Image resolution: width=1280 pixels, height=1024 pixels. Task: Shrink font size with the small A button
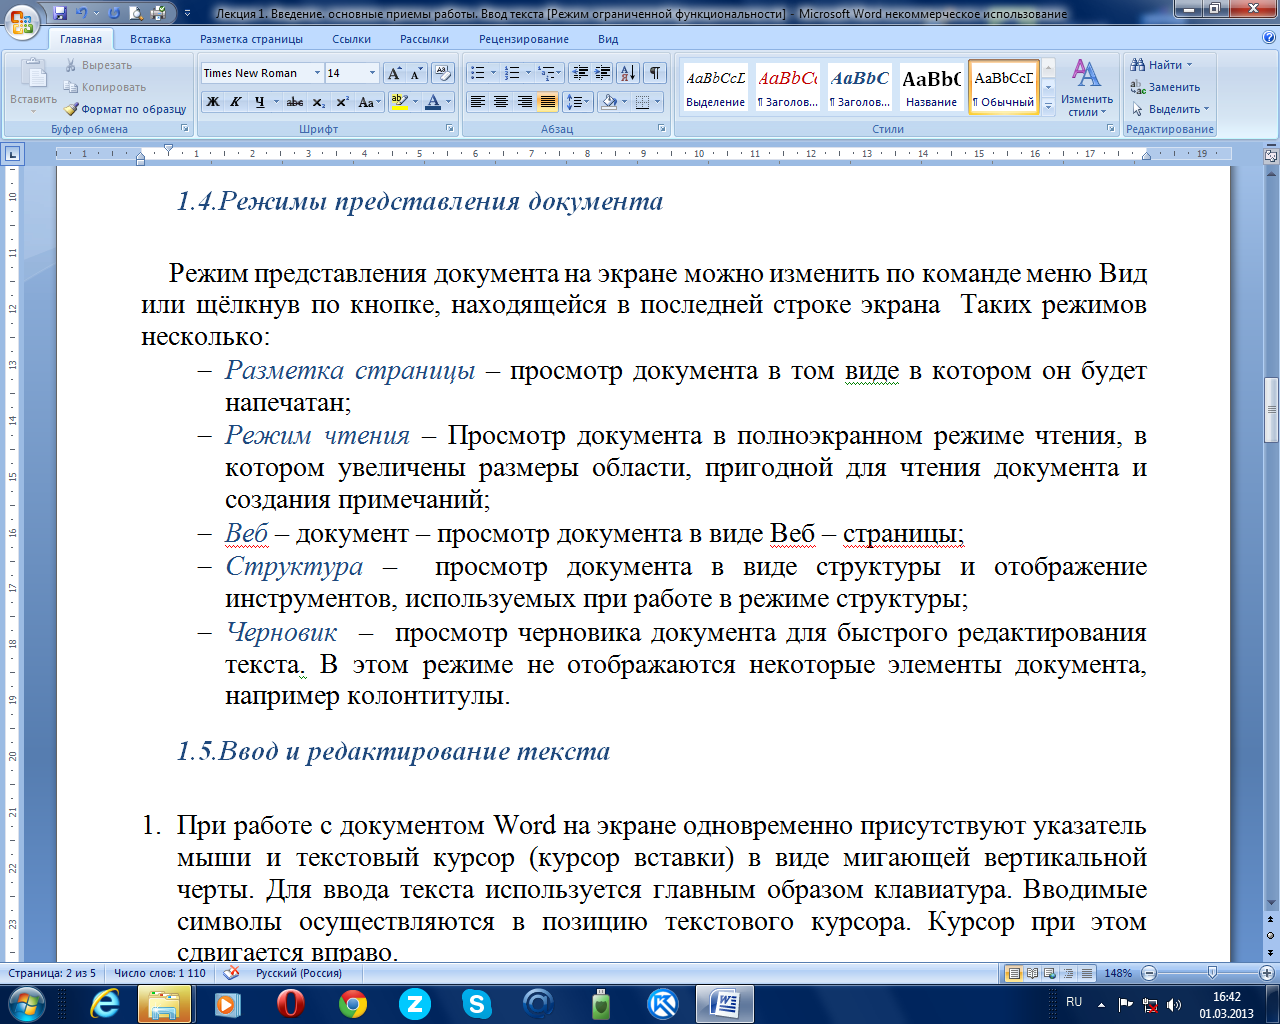coord(416,73)
